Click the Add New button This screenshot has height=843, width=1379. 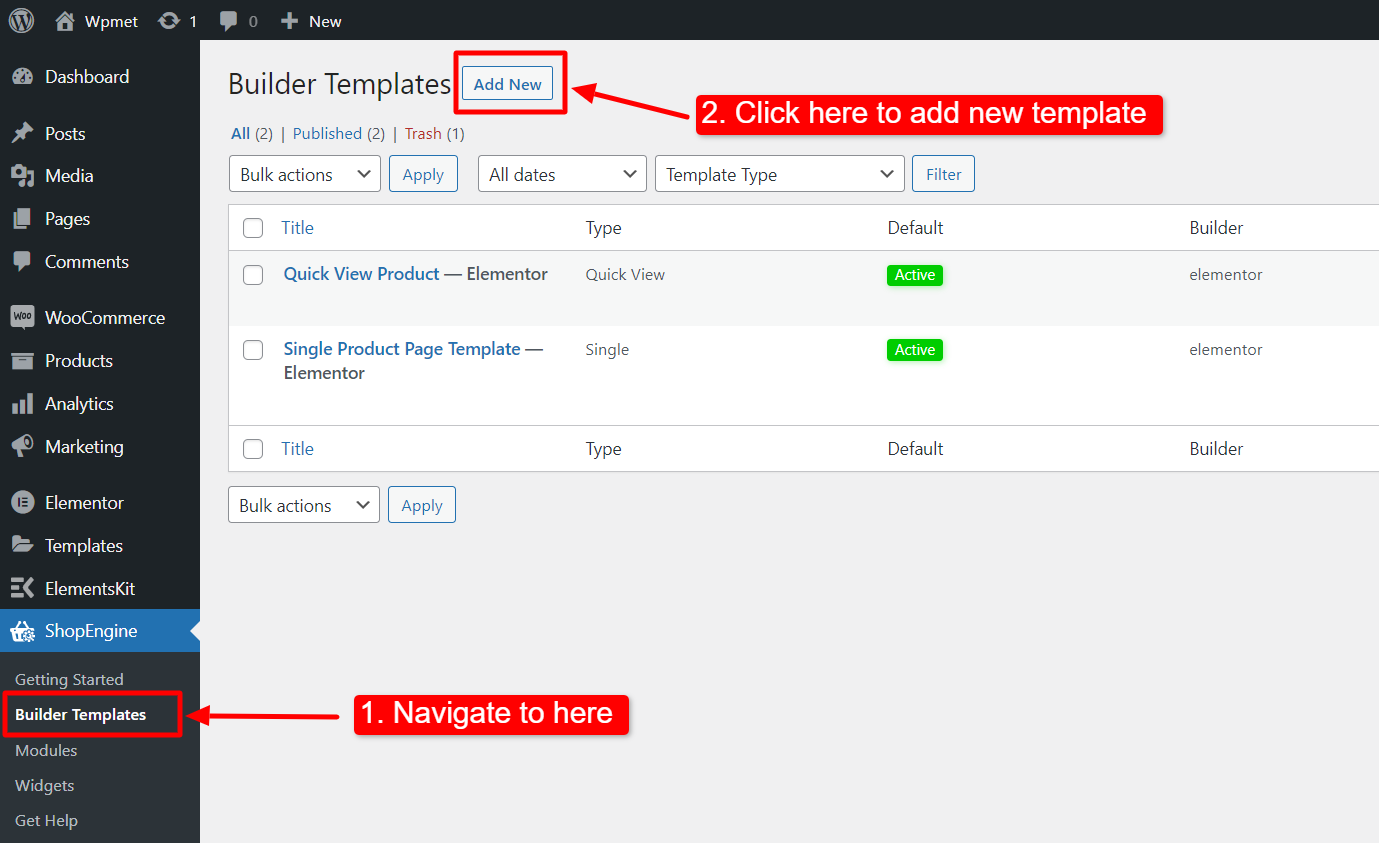(x=506, y=83)
